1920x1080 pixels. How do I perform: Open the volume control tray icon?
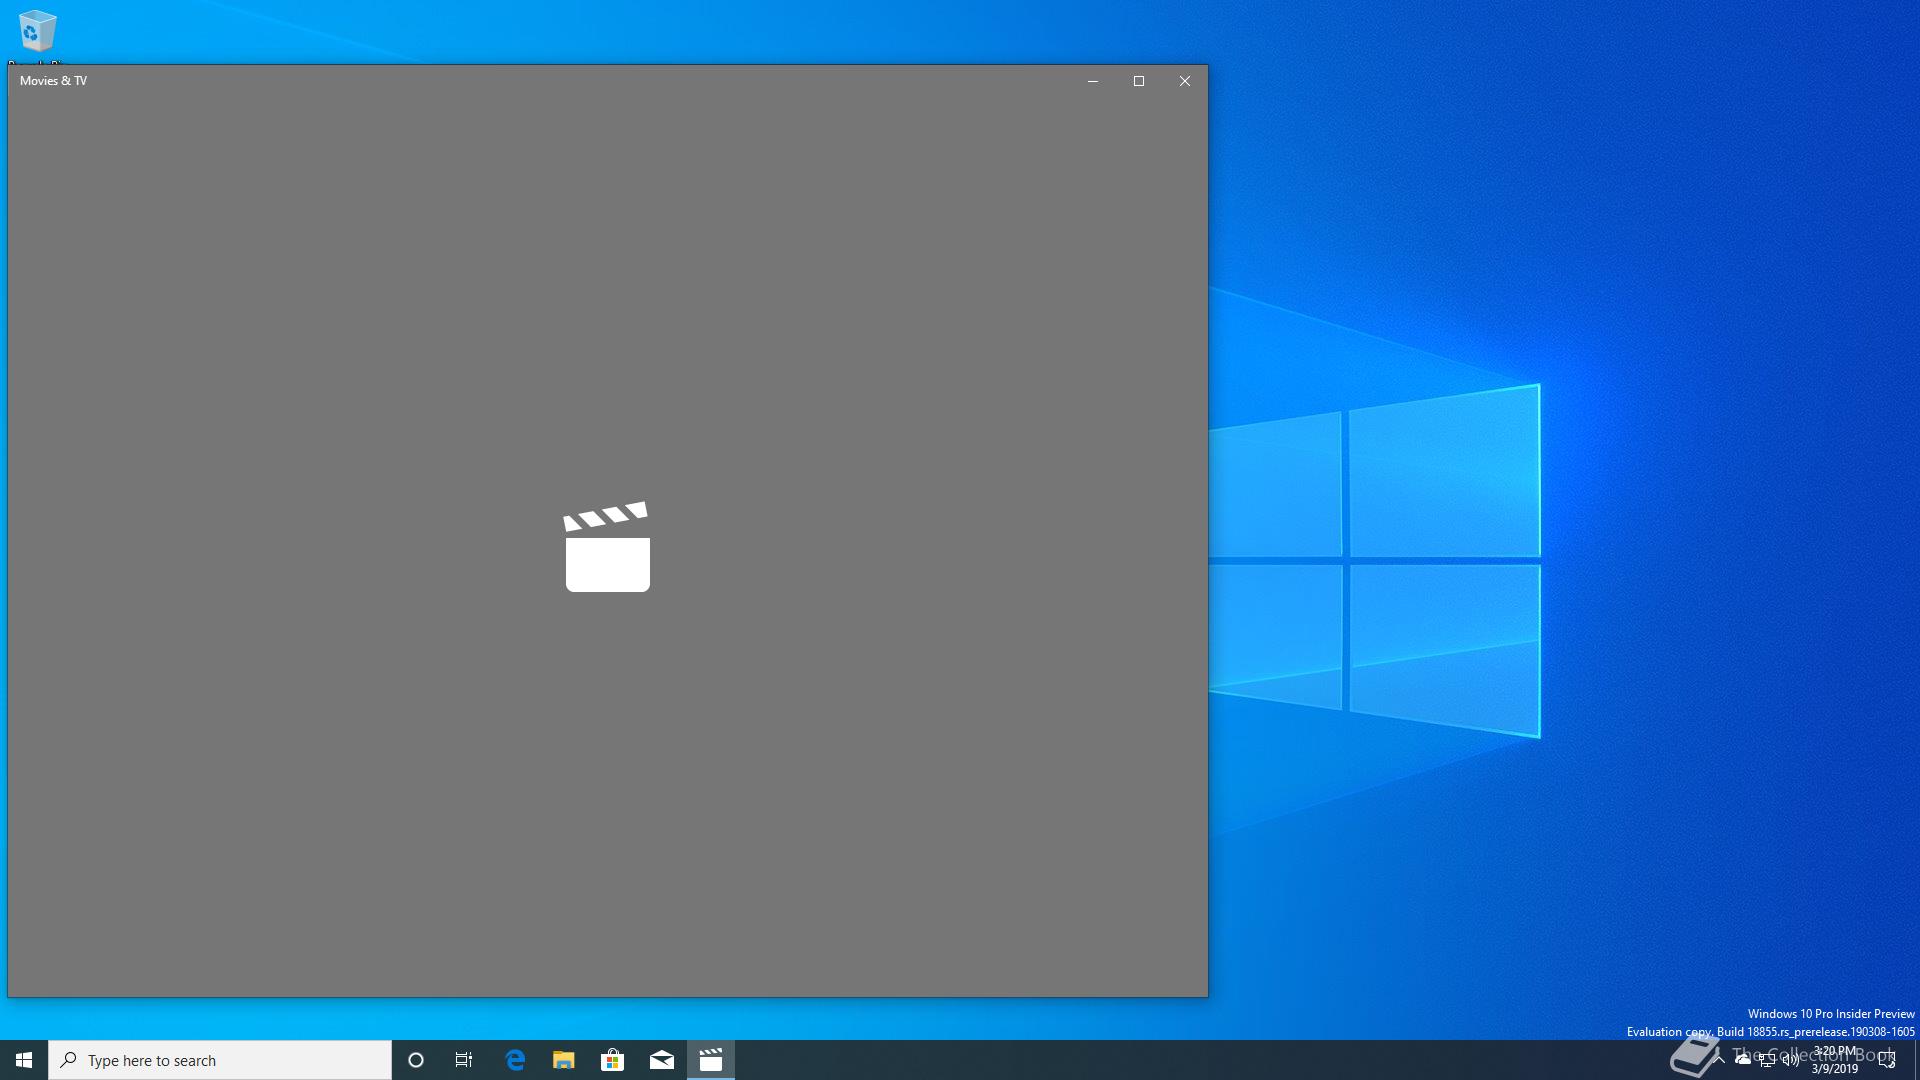tap(1791, 1060)
